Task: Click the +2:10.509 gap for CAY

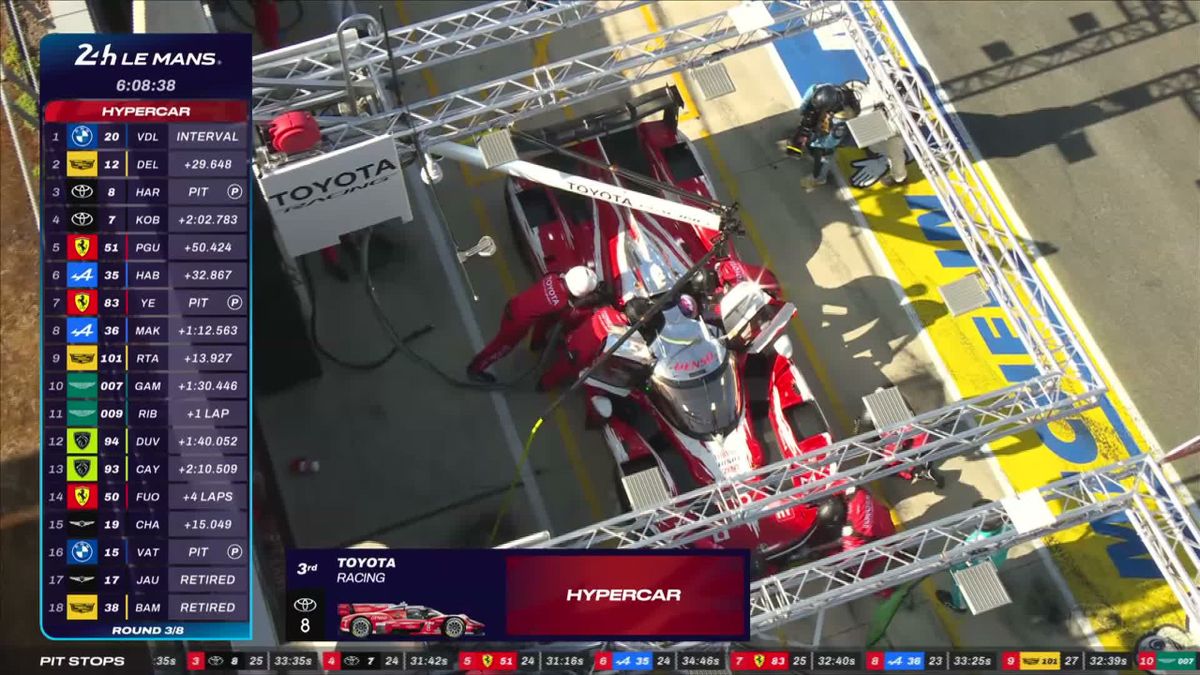Action: (x=207, y=469)
